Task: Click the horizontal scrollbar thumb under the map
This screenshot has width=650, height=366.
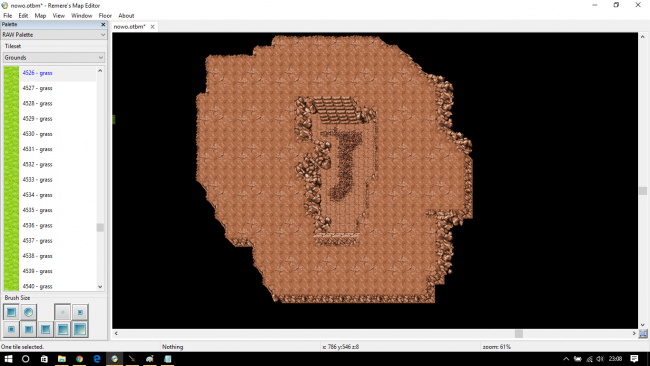Action: click(519, 333)
